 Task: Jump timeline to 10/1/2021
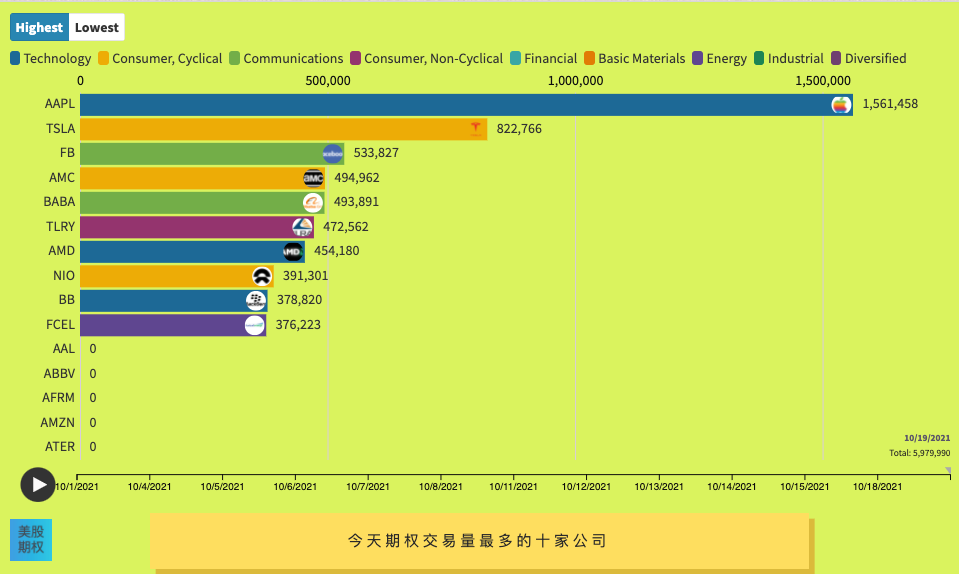pos(77,487)
